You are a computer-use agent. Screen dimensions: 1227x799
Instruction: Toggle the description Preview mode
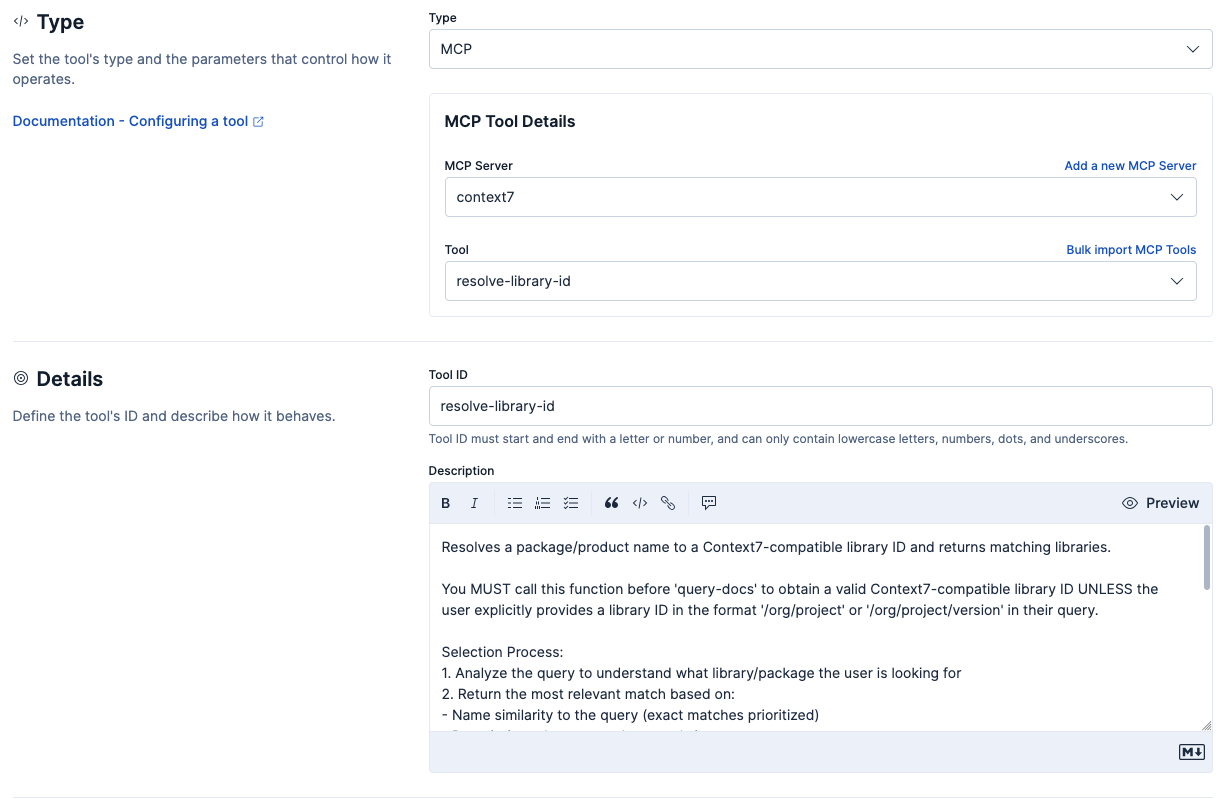(1160, 503)
